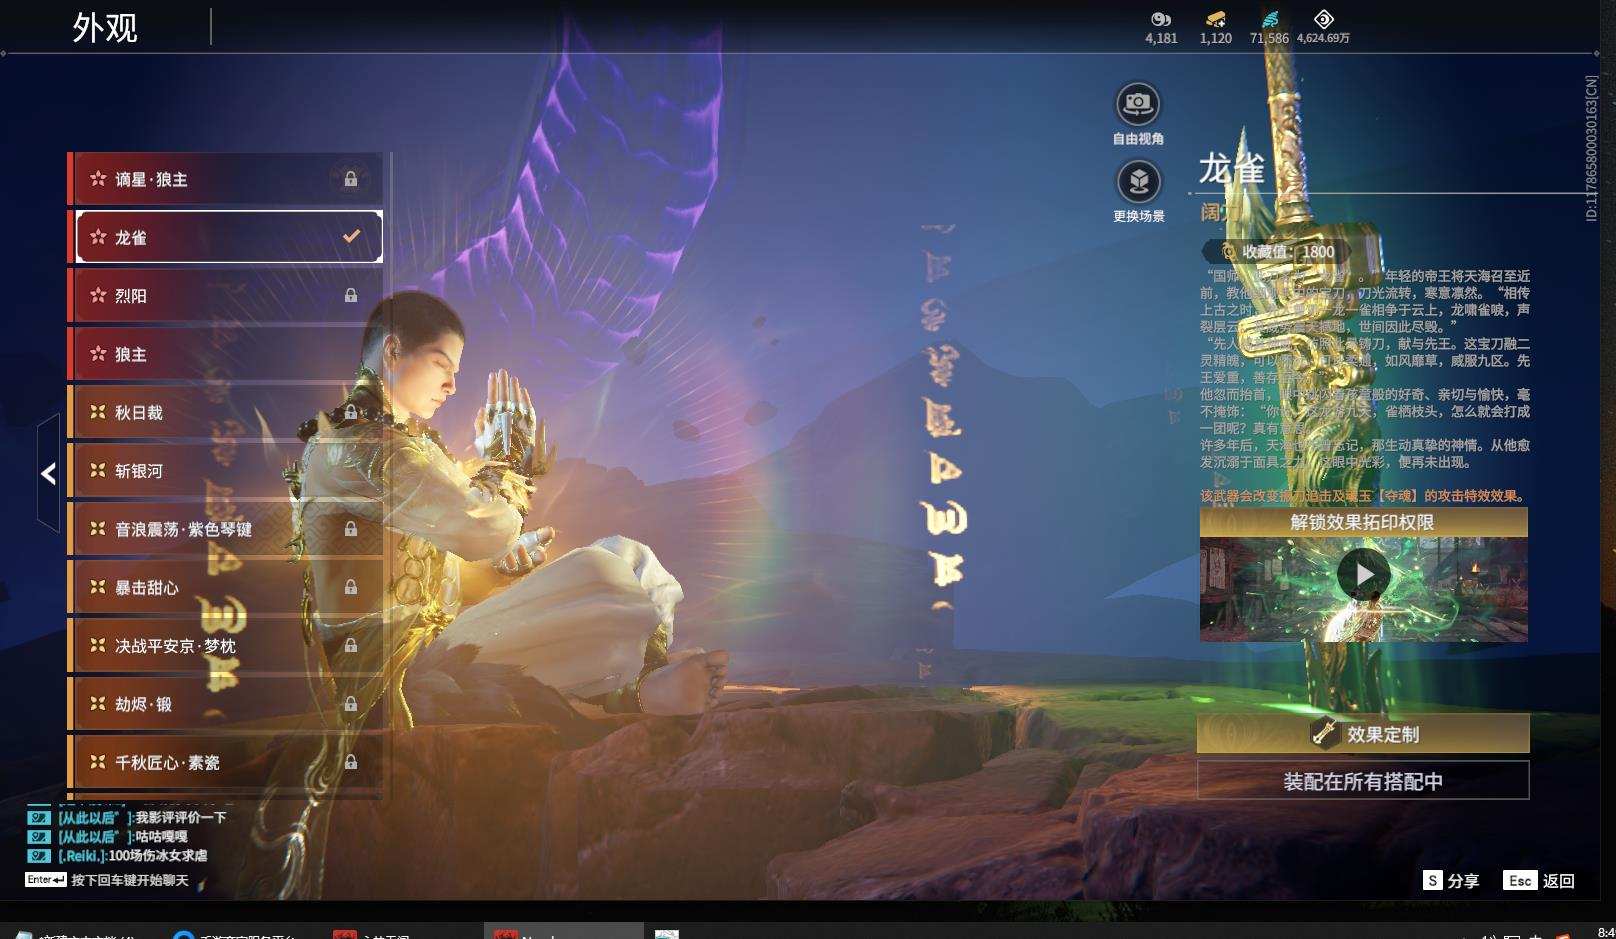Select the 劫烬·锻 skin entry

tap(226, 704)
